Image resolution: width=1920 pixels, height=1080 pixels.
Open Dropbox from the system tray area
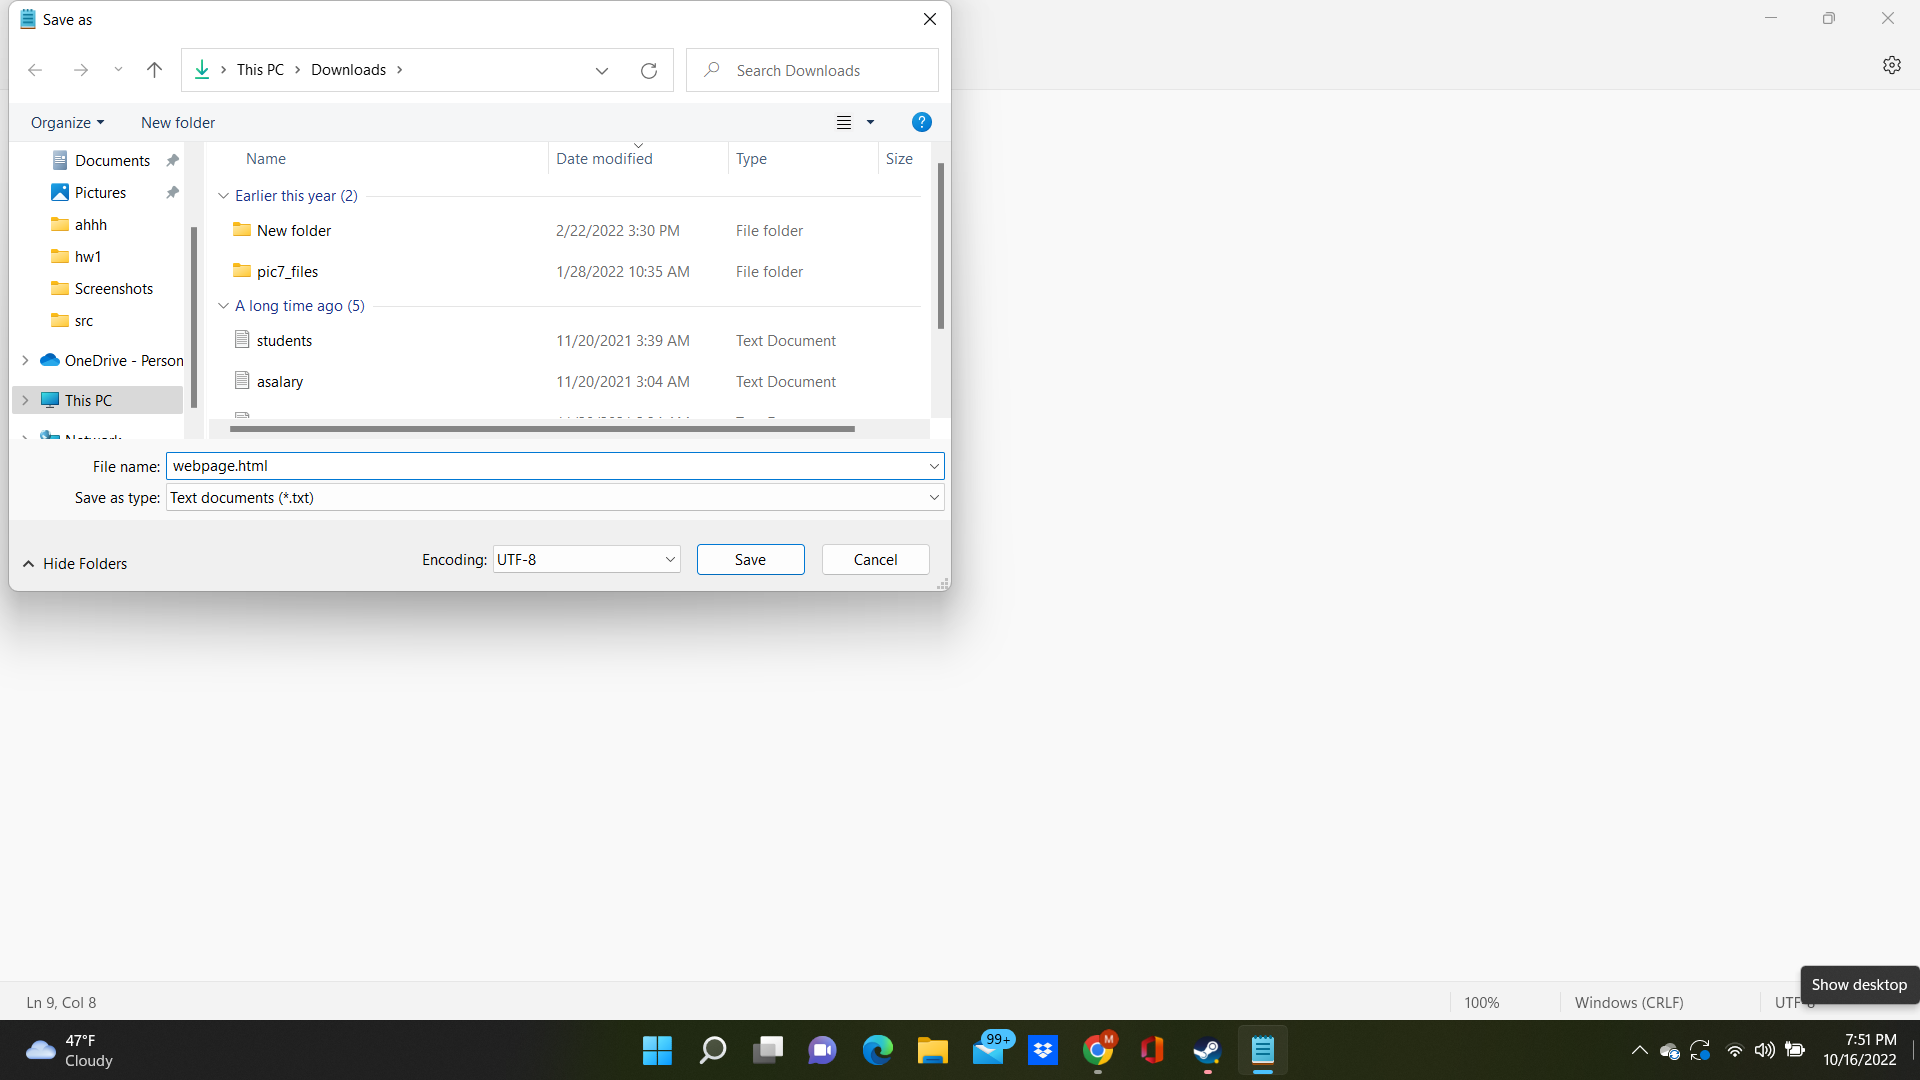[1043, 1050]
